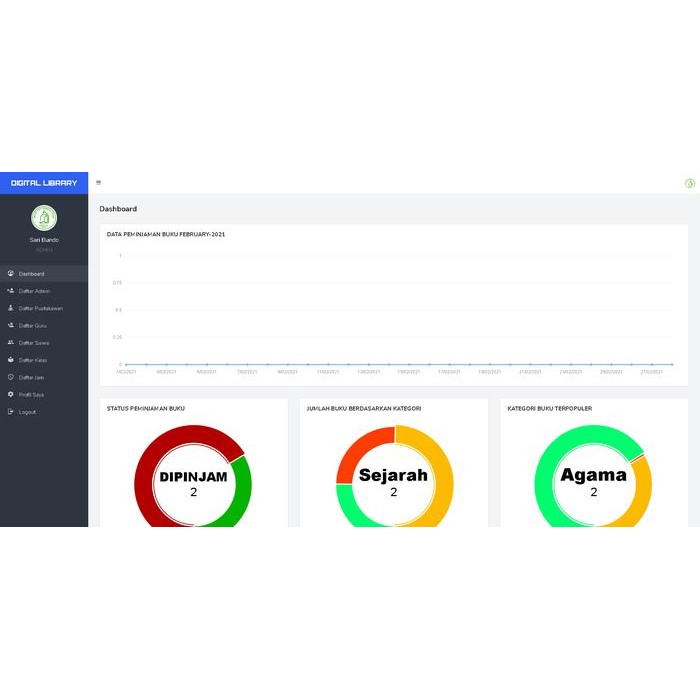Click the Daftar Admin sidebar icon

click(10, 291)
